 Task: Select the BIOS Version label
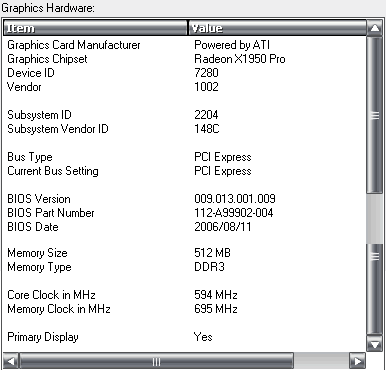click(x=39, y=199)
